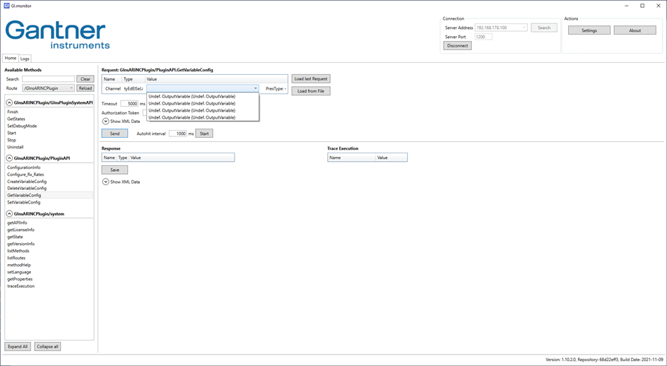Expand Show XML Data under the request
Image resolution: width=667 pixels, height=366 pixels.
pos(105,121)
